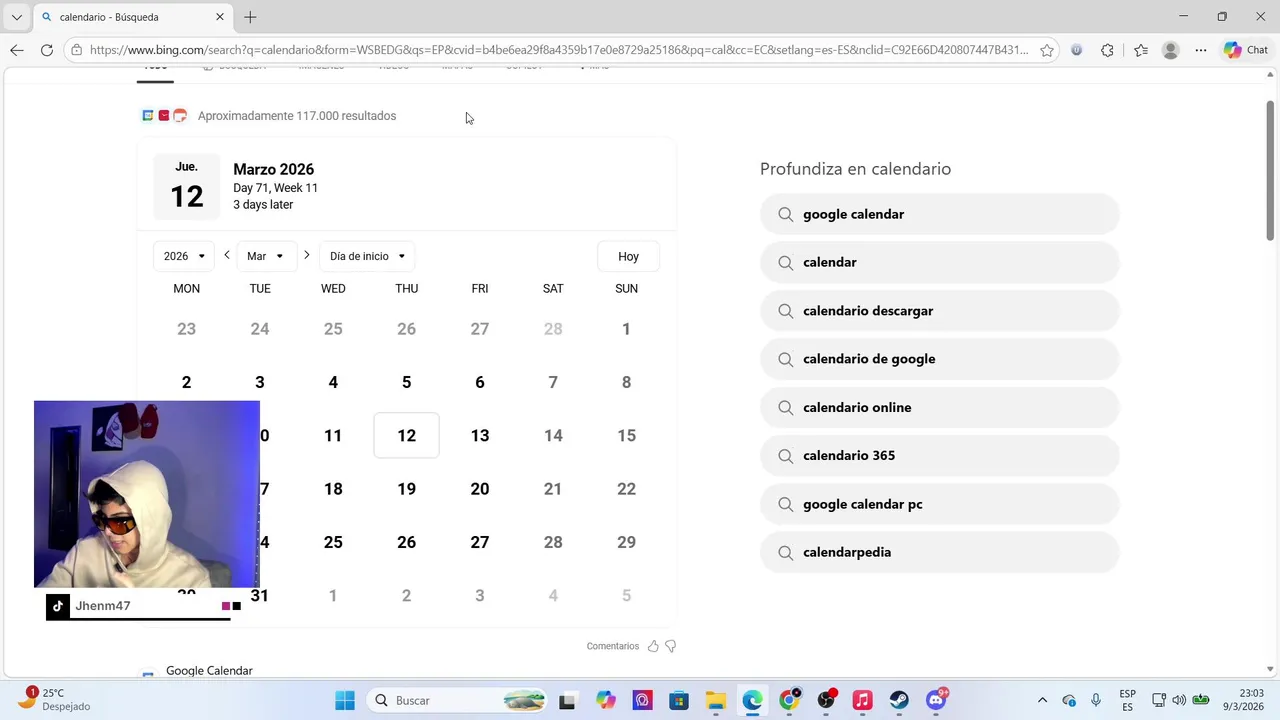Open Task View on the taskbar
This screenshot has width=1280, height=720.
coord(567,700)
